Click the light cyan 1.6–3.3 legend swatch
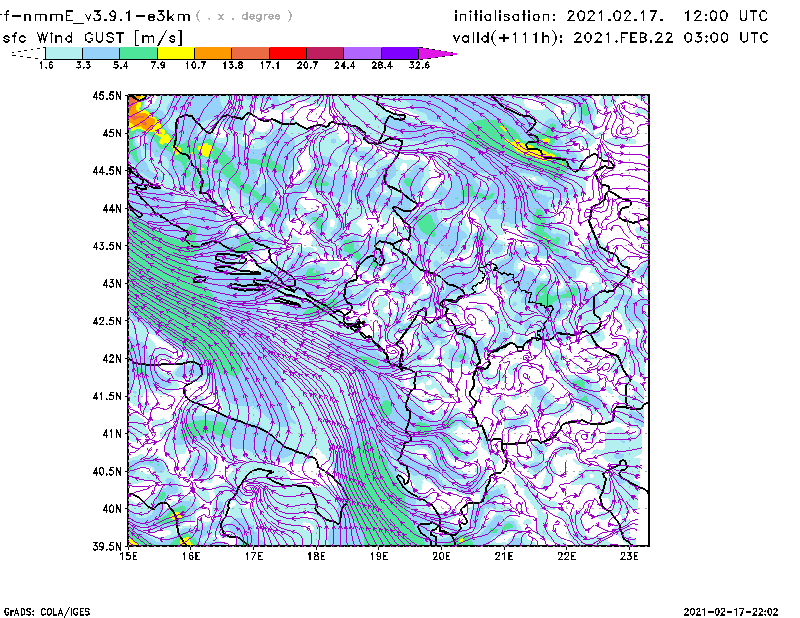800x618 pixels. 64,53
